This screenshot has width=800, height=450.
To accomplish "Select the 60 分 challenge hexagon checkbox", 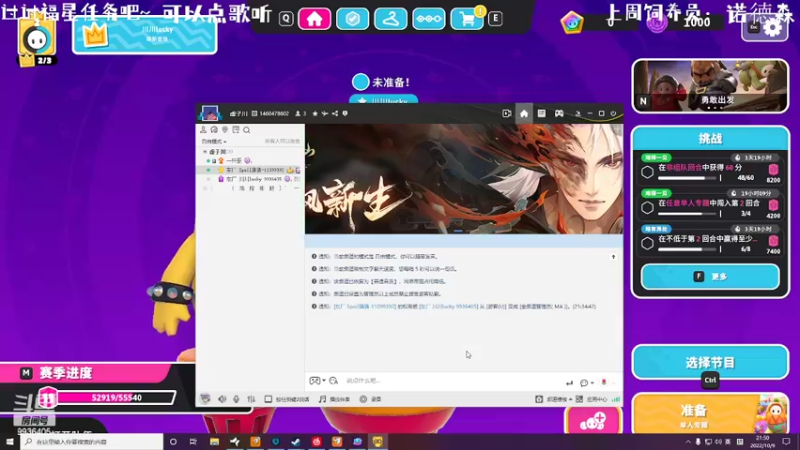I will coord(647,172).
